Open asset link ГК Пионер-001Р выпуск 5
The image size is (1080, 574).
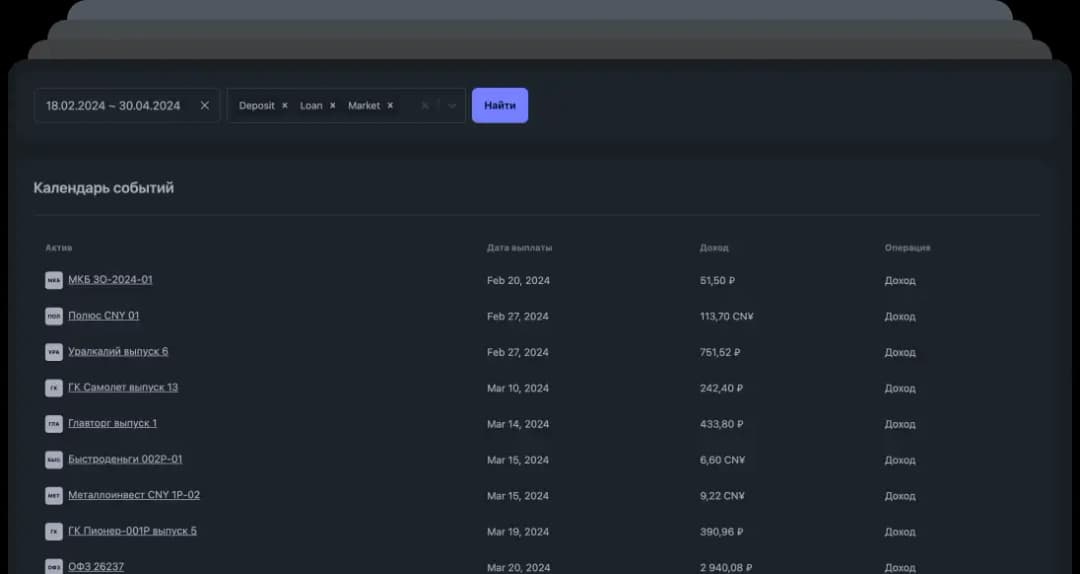point(132,530)
